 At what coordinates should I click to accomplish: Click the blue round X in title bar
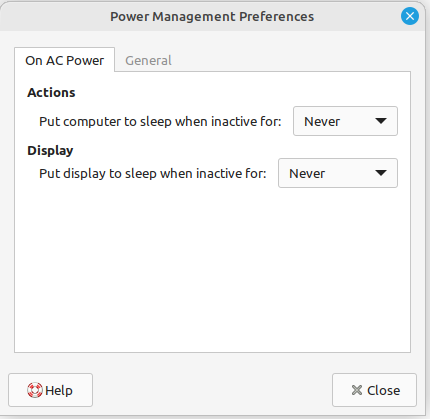[x=410, y=16]
